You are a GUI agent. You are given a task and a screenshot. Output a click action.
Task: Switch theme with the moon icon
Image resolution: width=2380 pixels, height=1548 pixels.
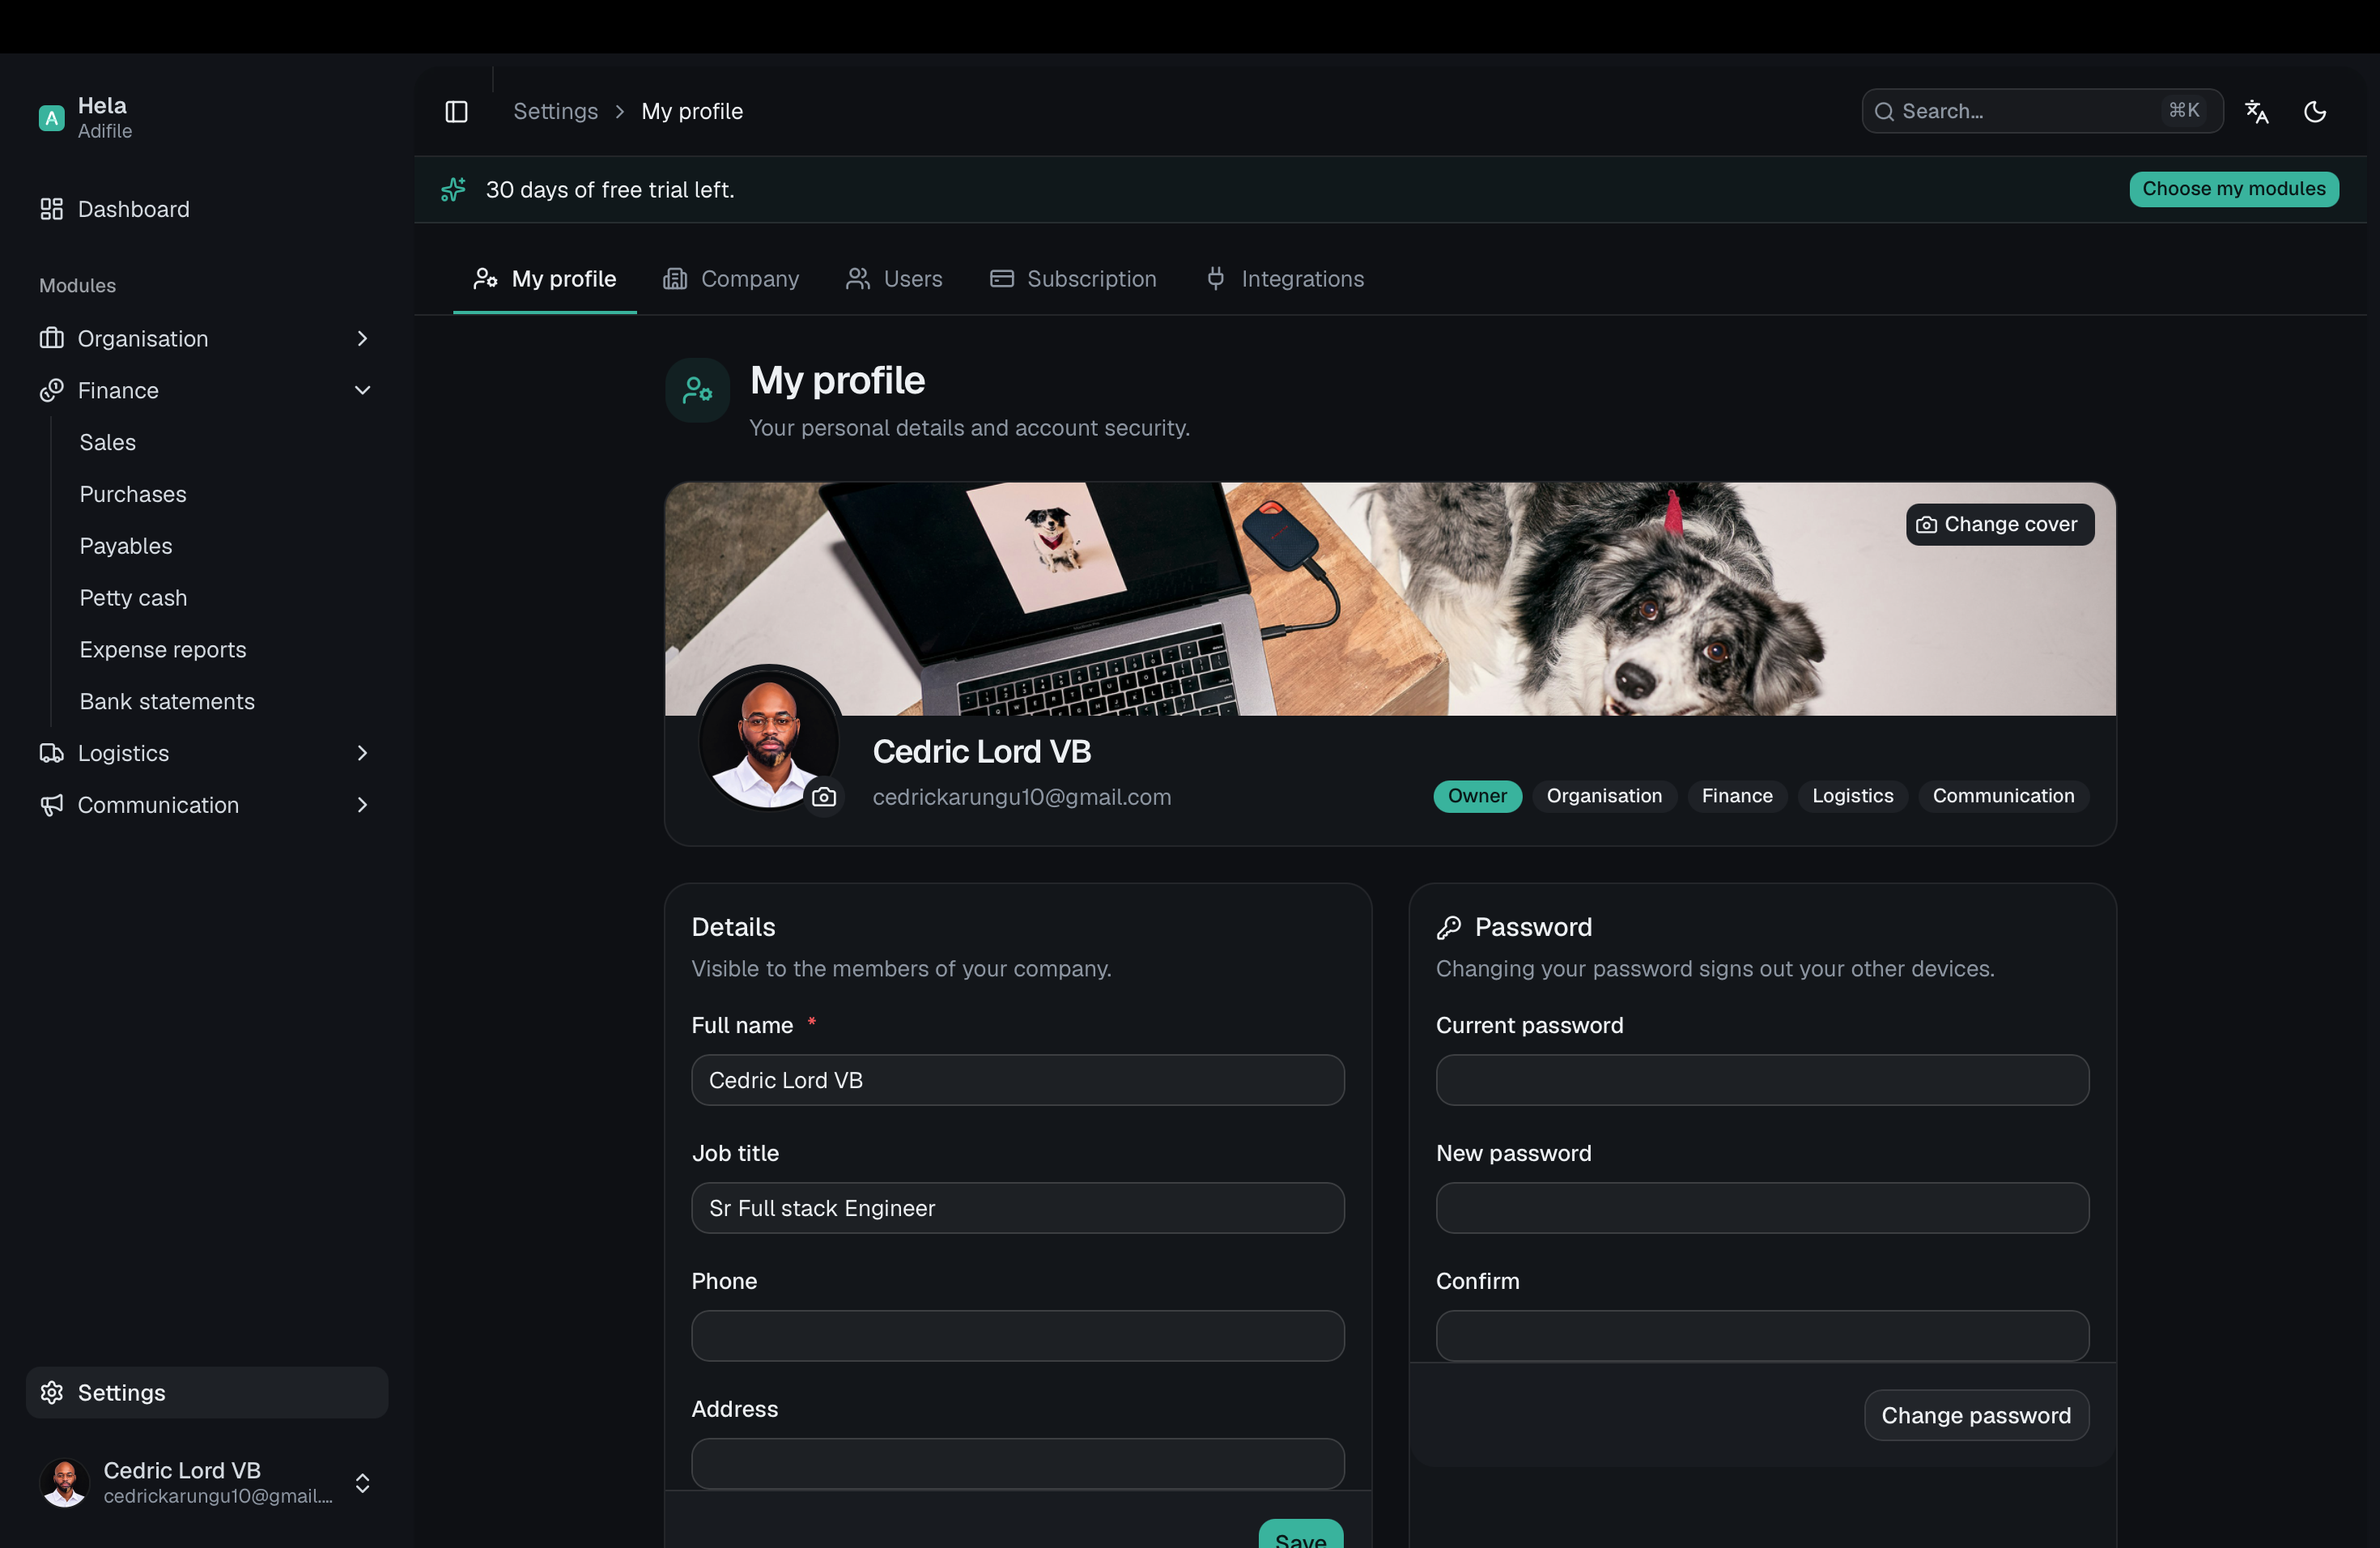2315,111
